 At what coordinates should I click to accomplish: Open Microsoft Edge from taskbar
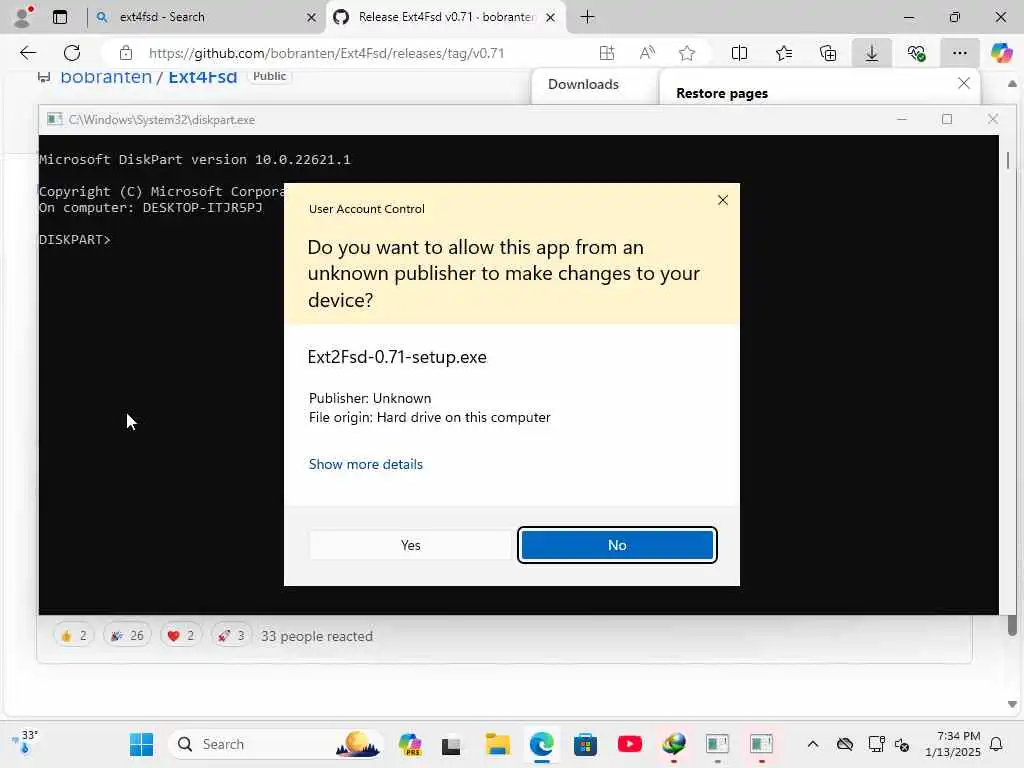click(541, 744)
